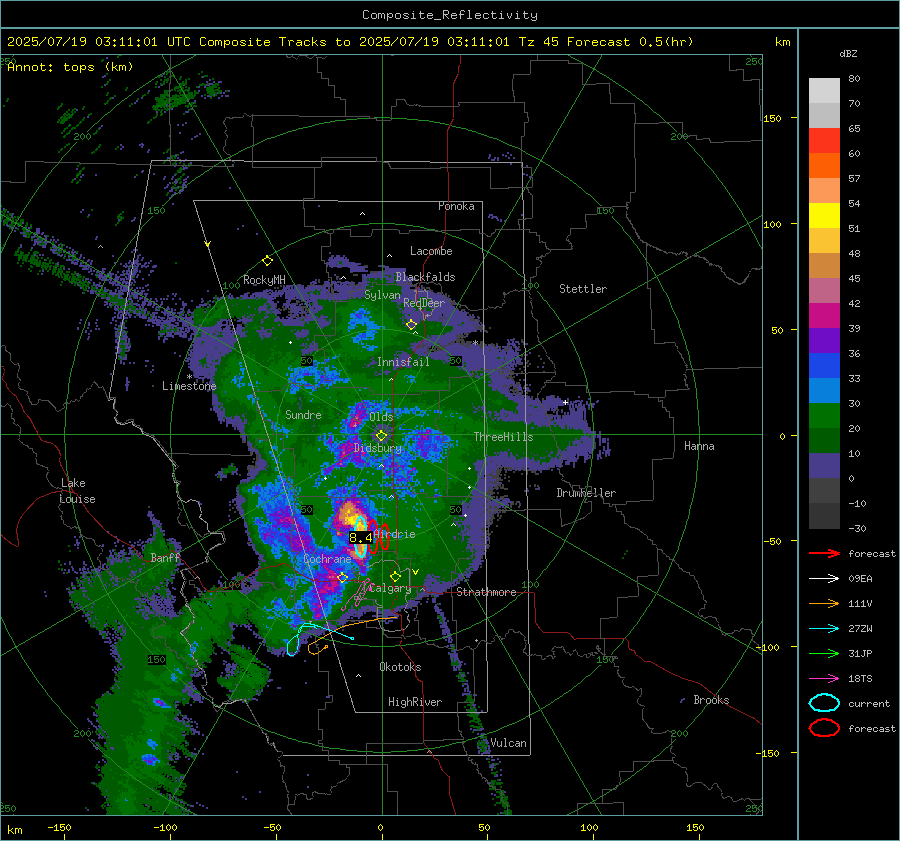
Task: Click the UTC Composite Tracks header line
Action: (350, 42)
